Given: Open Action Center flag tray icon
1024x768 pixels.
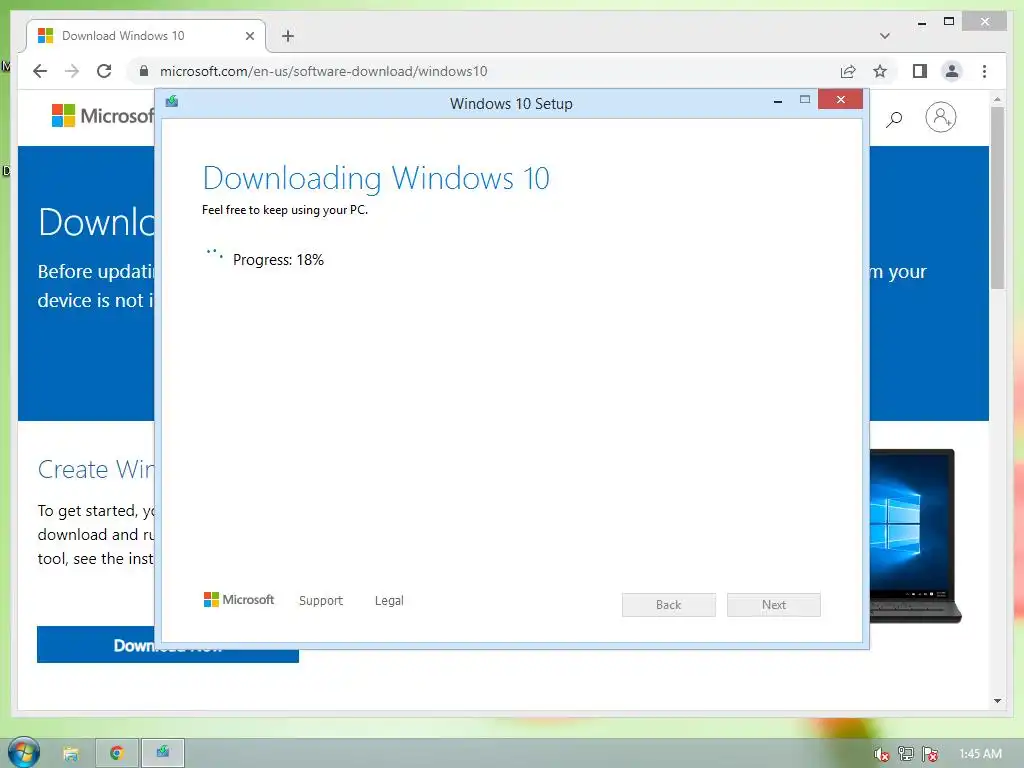Looking at the screenshot, I should [x=930, y=754].
